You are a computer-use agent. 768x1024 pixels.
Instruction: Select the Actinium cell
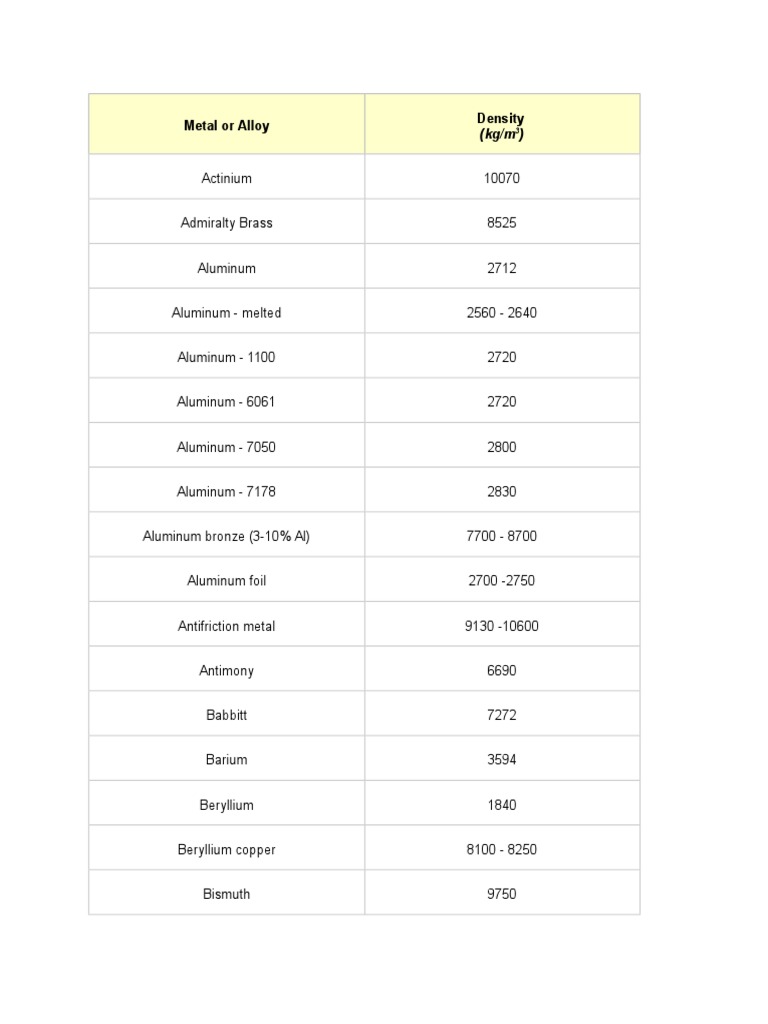[x=226, y=178]
